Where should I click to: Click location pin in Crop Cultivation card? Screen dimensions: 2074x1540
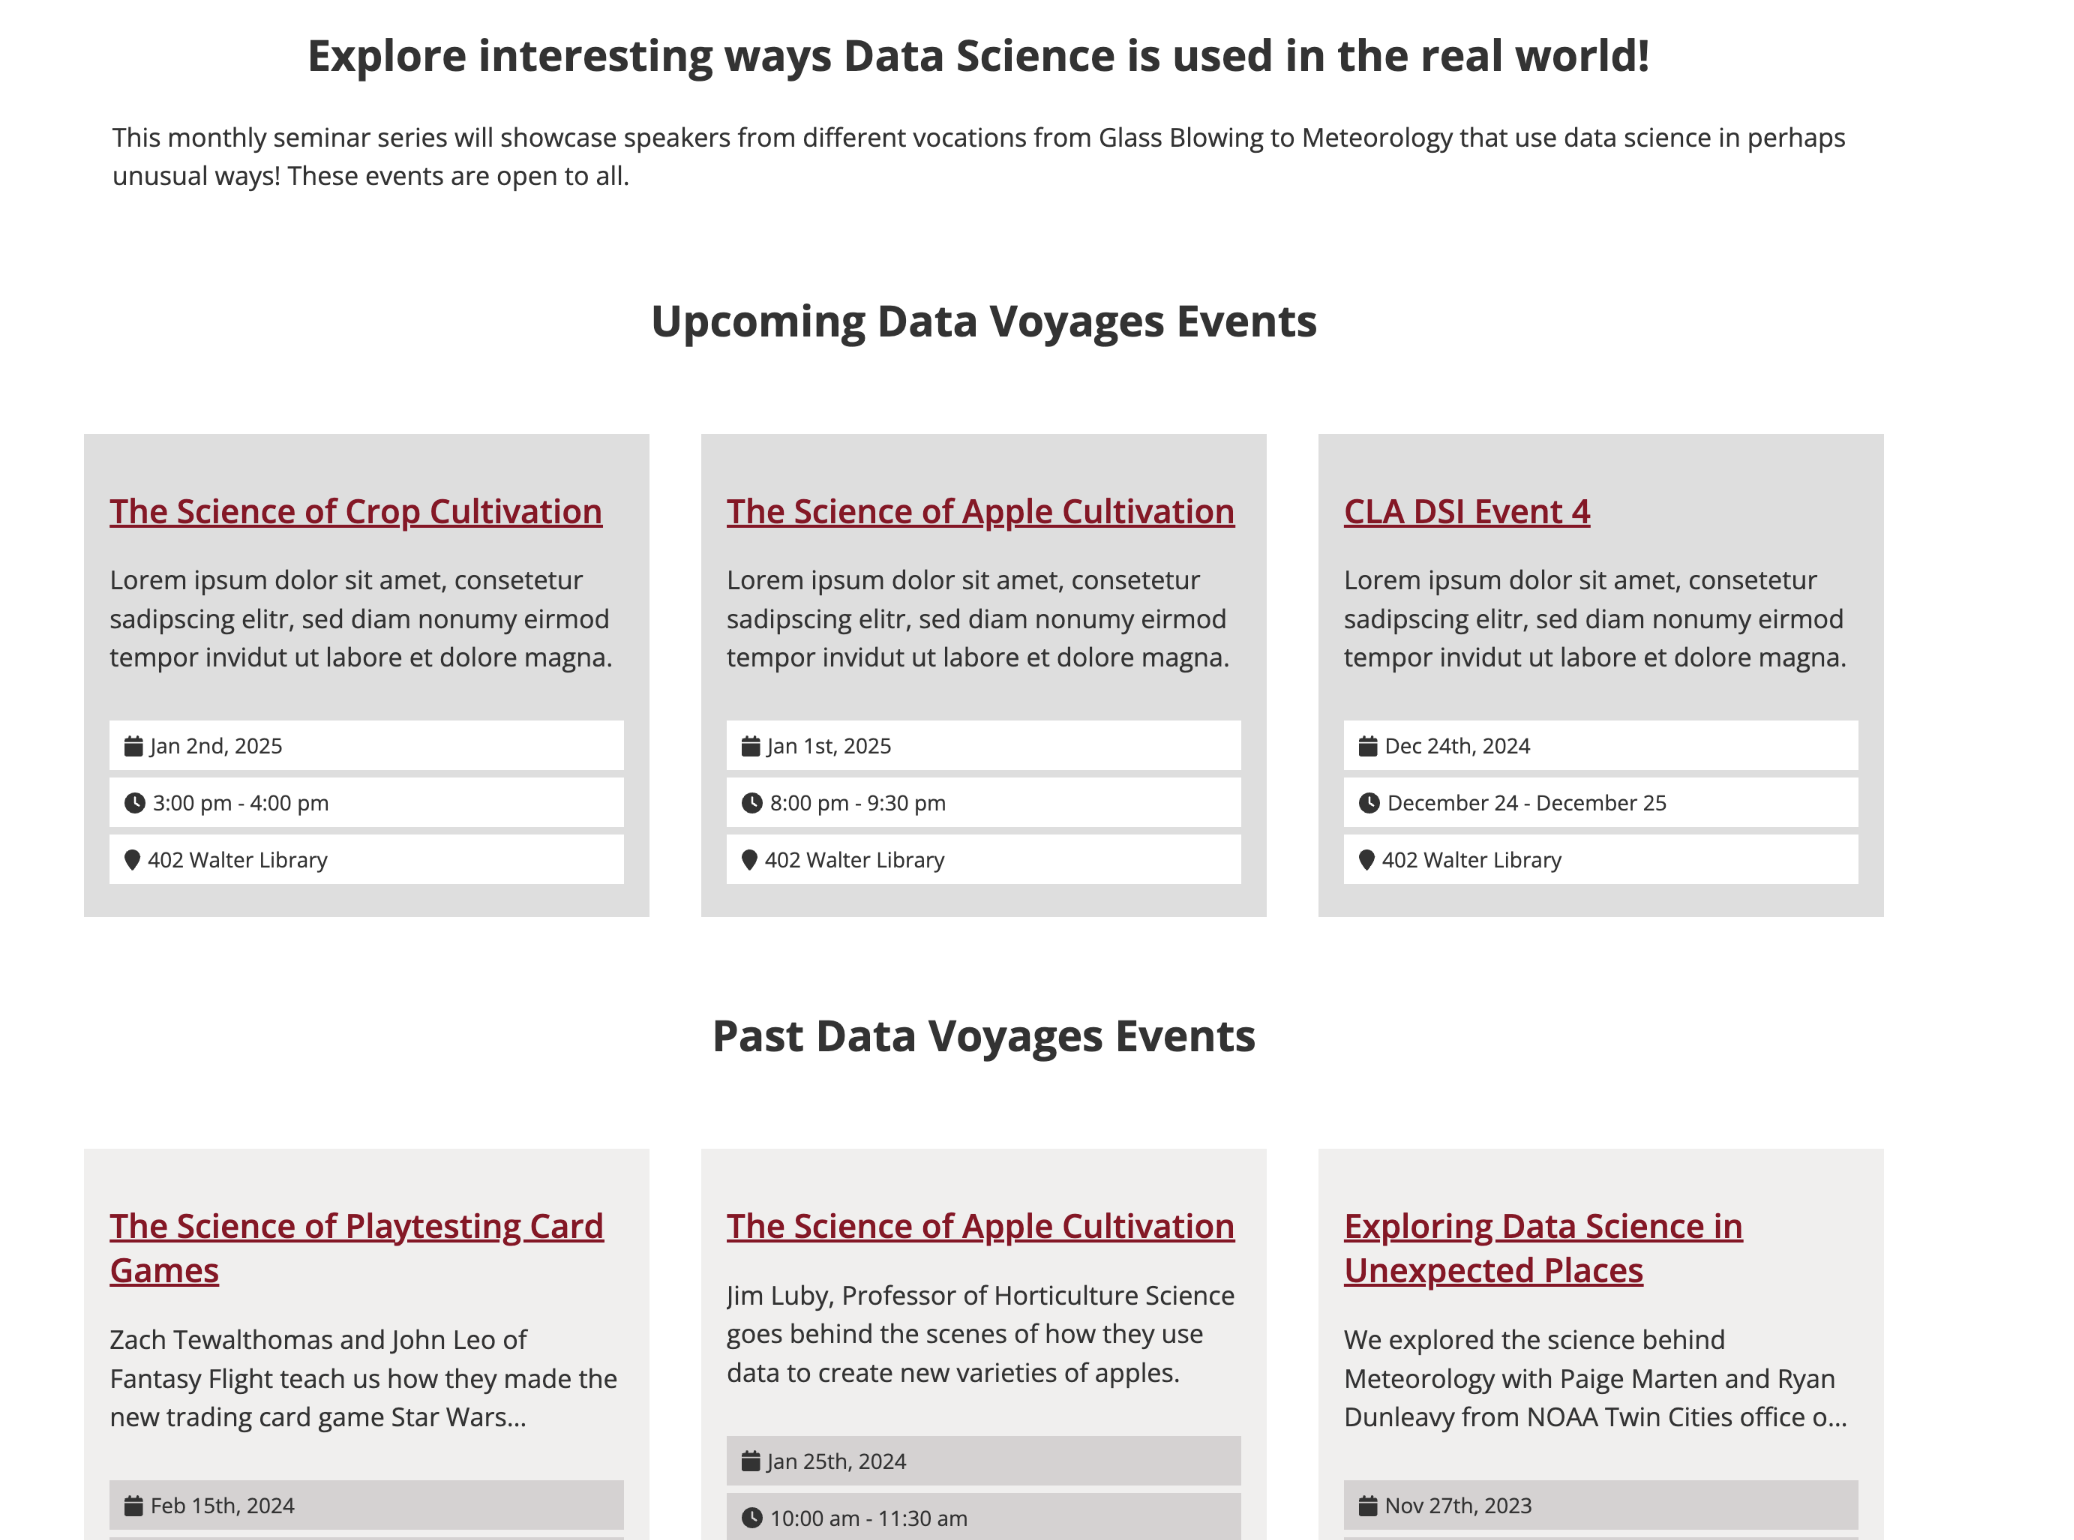[132, 860]
